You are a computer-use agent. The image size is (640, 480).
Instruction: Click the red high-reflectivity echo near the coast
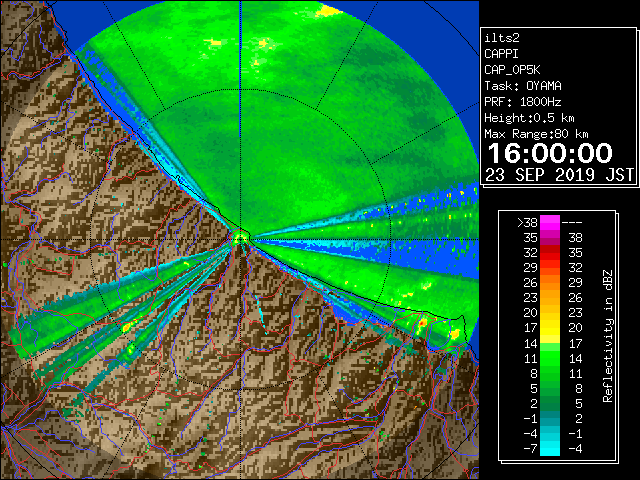pyautogui.click(x=422, y=323)
